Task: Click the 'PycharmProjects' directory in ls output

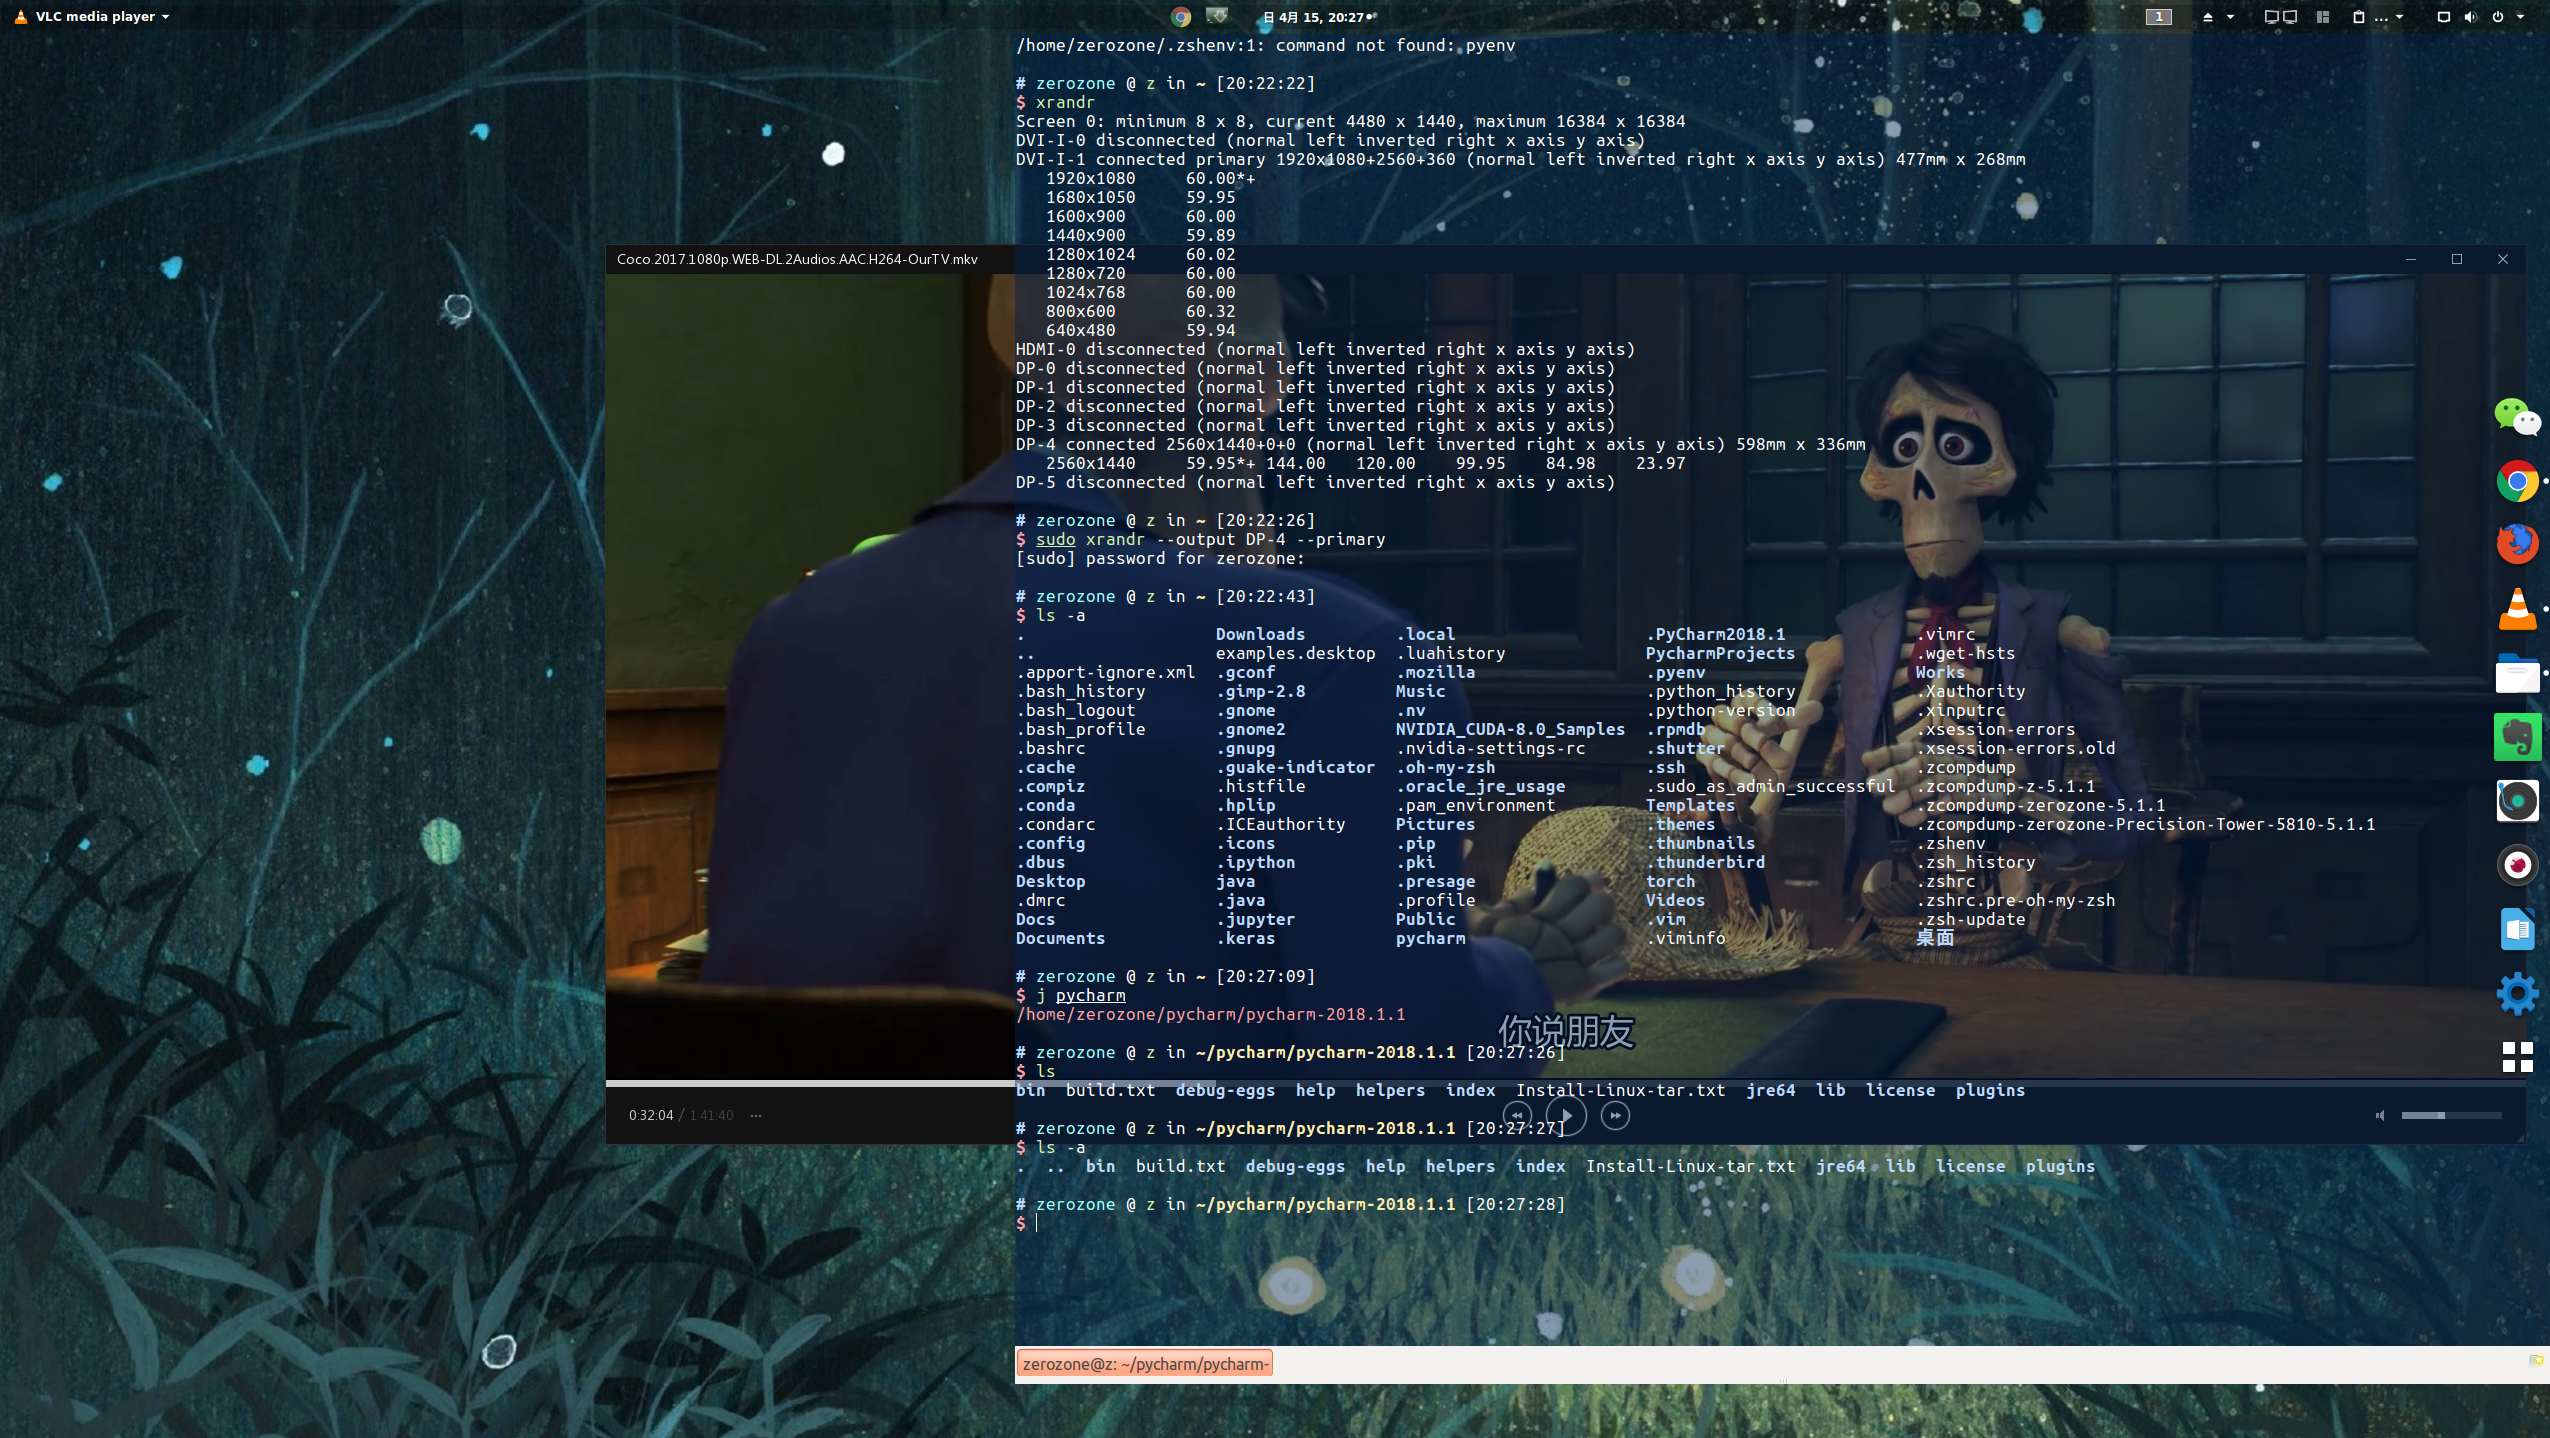Action: (1720, 653)
